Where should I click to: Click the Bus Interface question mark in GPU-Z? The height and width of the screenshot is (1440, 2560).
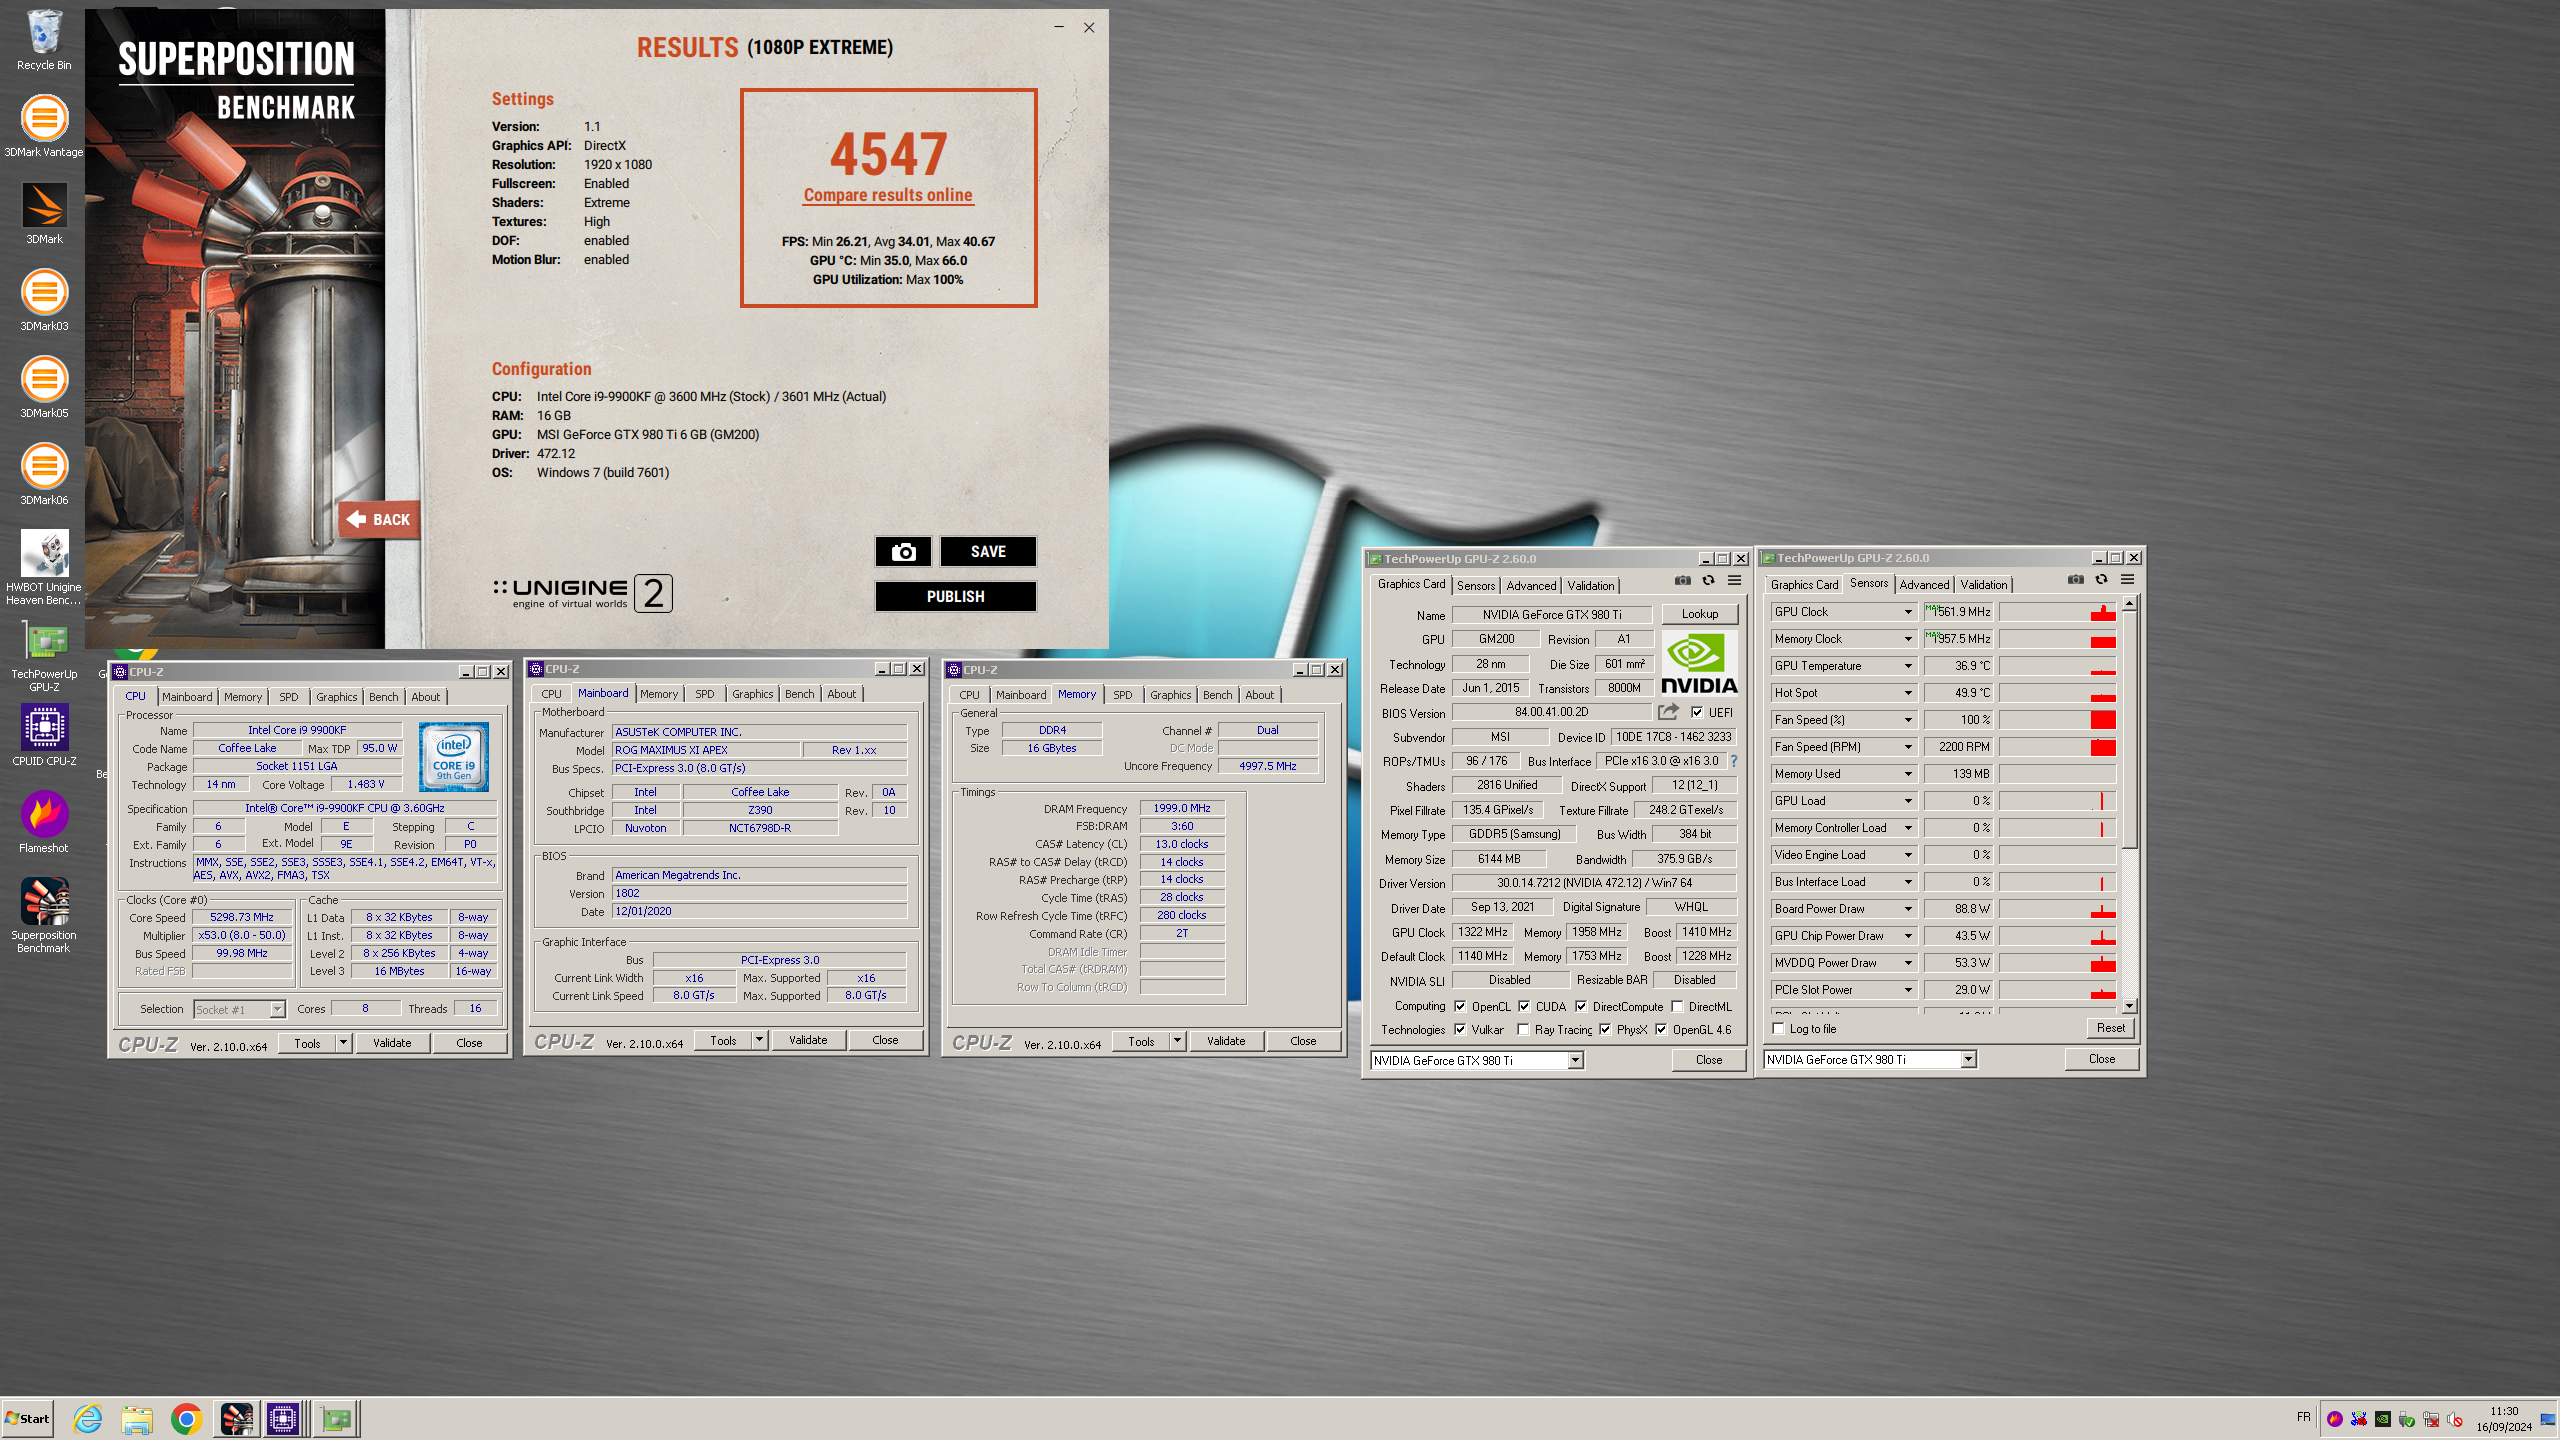(1734, 761)
